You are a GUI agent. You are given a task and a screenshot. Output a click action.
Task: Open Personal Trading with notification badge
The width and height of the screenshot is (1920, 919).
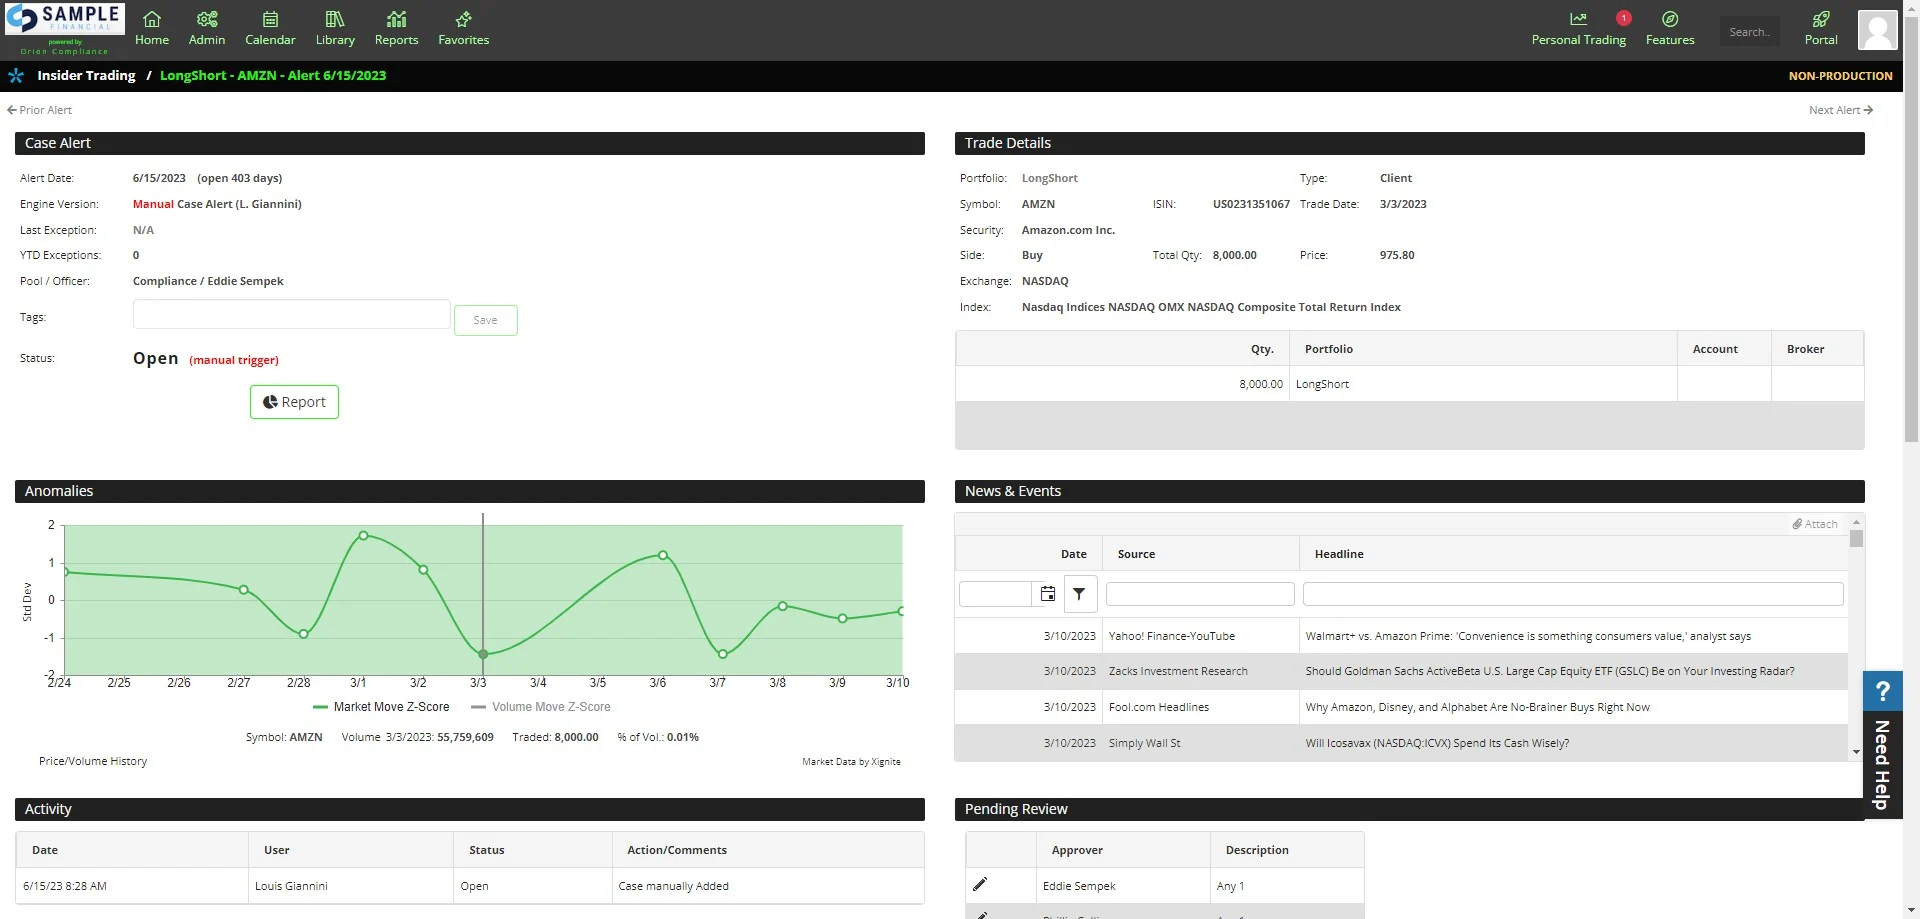pyautogui.click(x=1579, y=28)
